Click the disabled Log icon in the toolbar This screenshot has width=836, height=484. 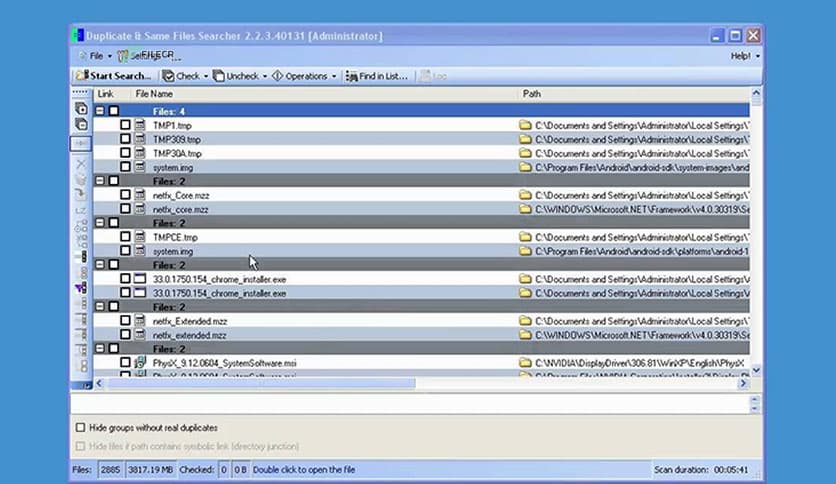[425, 76]
